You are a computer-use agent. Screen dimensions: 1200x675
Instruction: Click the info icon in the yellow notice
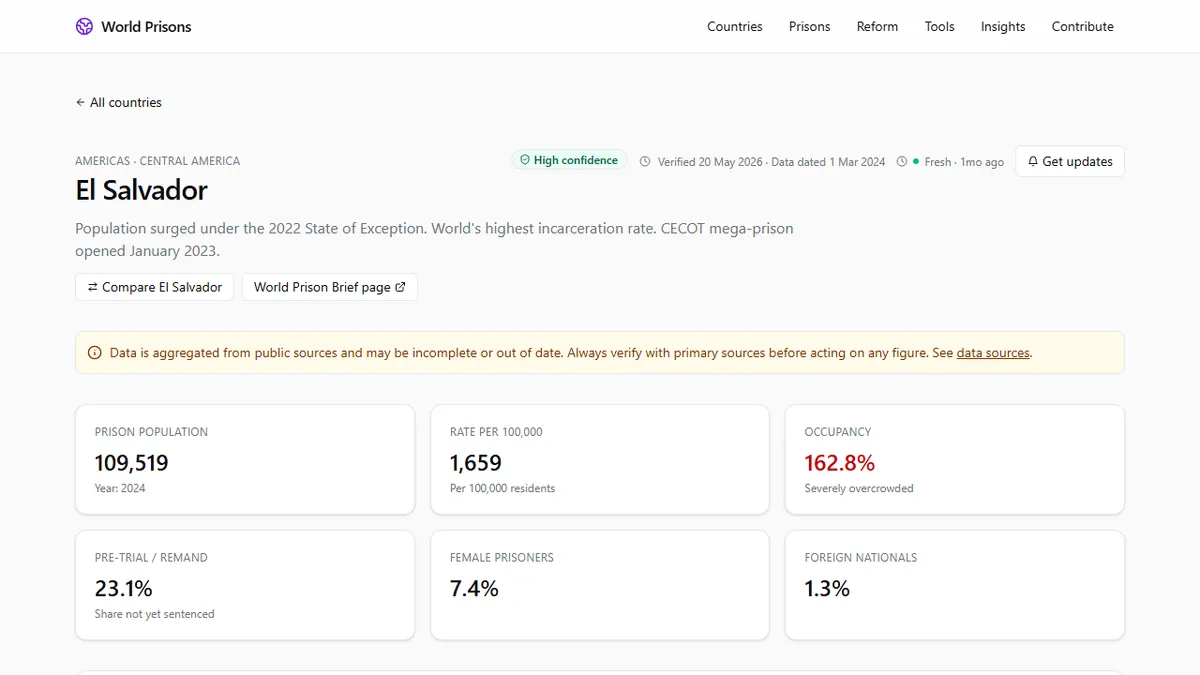point(95,353)
